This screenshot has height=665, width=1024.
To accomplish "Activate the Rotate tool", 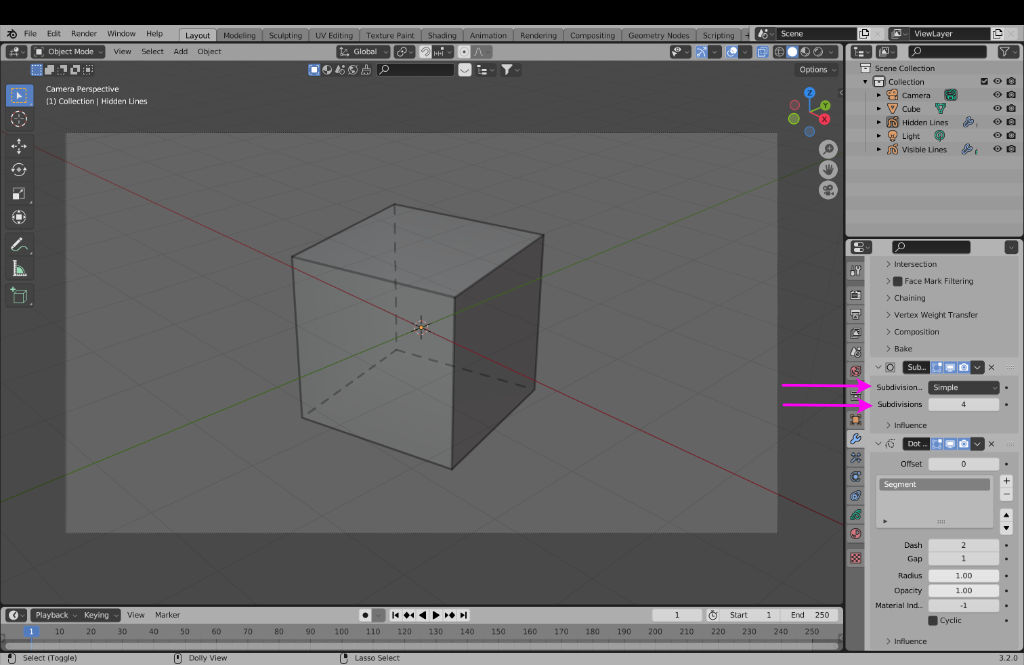I will 19,169.
